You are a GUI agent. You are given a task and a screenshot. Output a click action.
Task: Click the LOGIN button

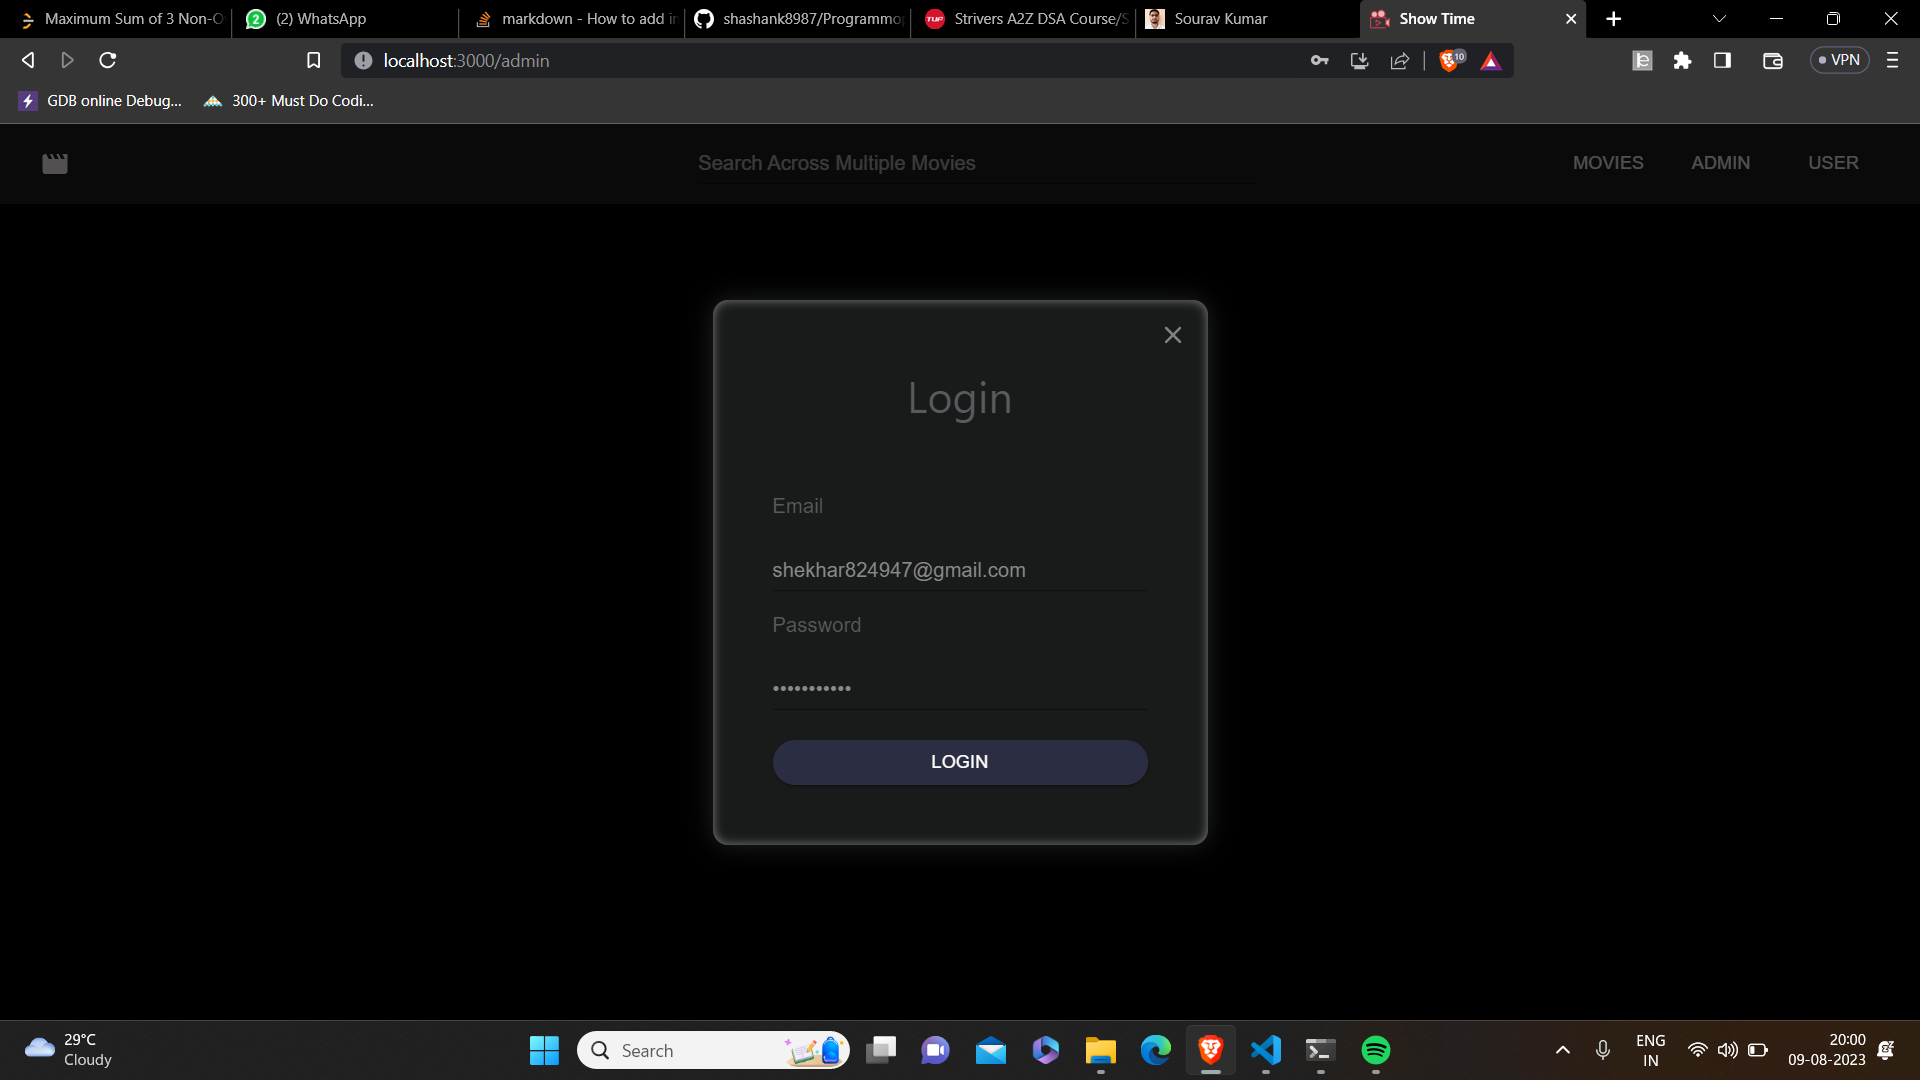click(959, 762)
